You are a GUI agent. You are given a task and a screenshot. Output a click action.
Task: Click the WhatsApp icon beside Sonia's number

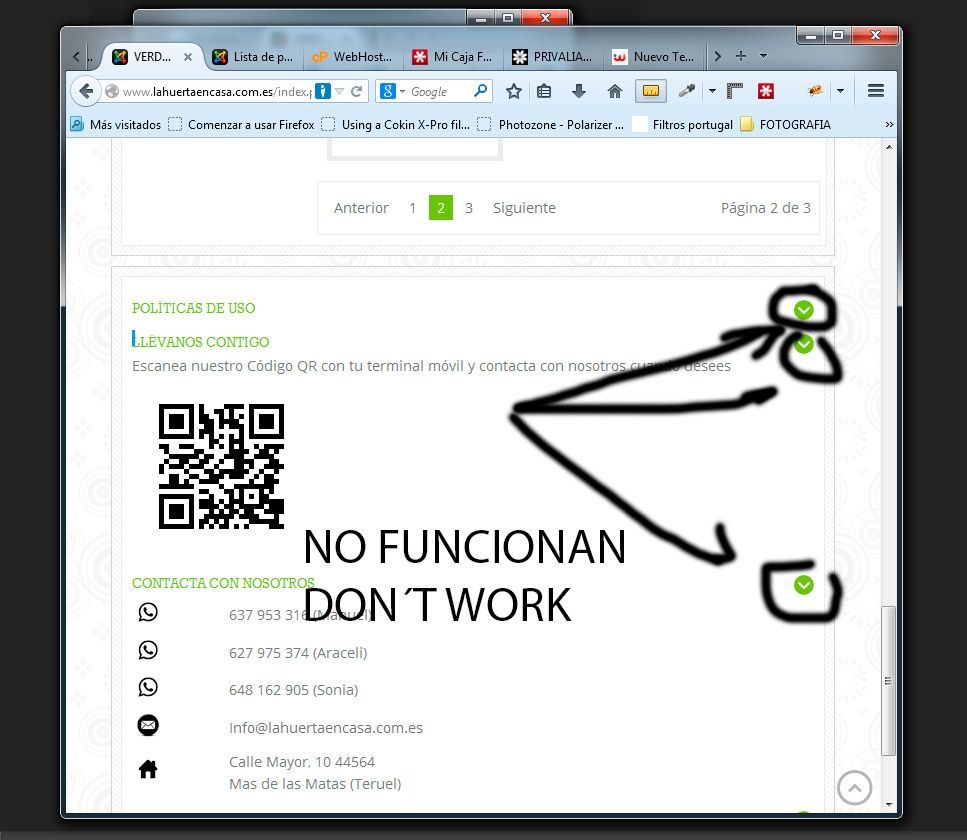point(148,687)
